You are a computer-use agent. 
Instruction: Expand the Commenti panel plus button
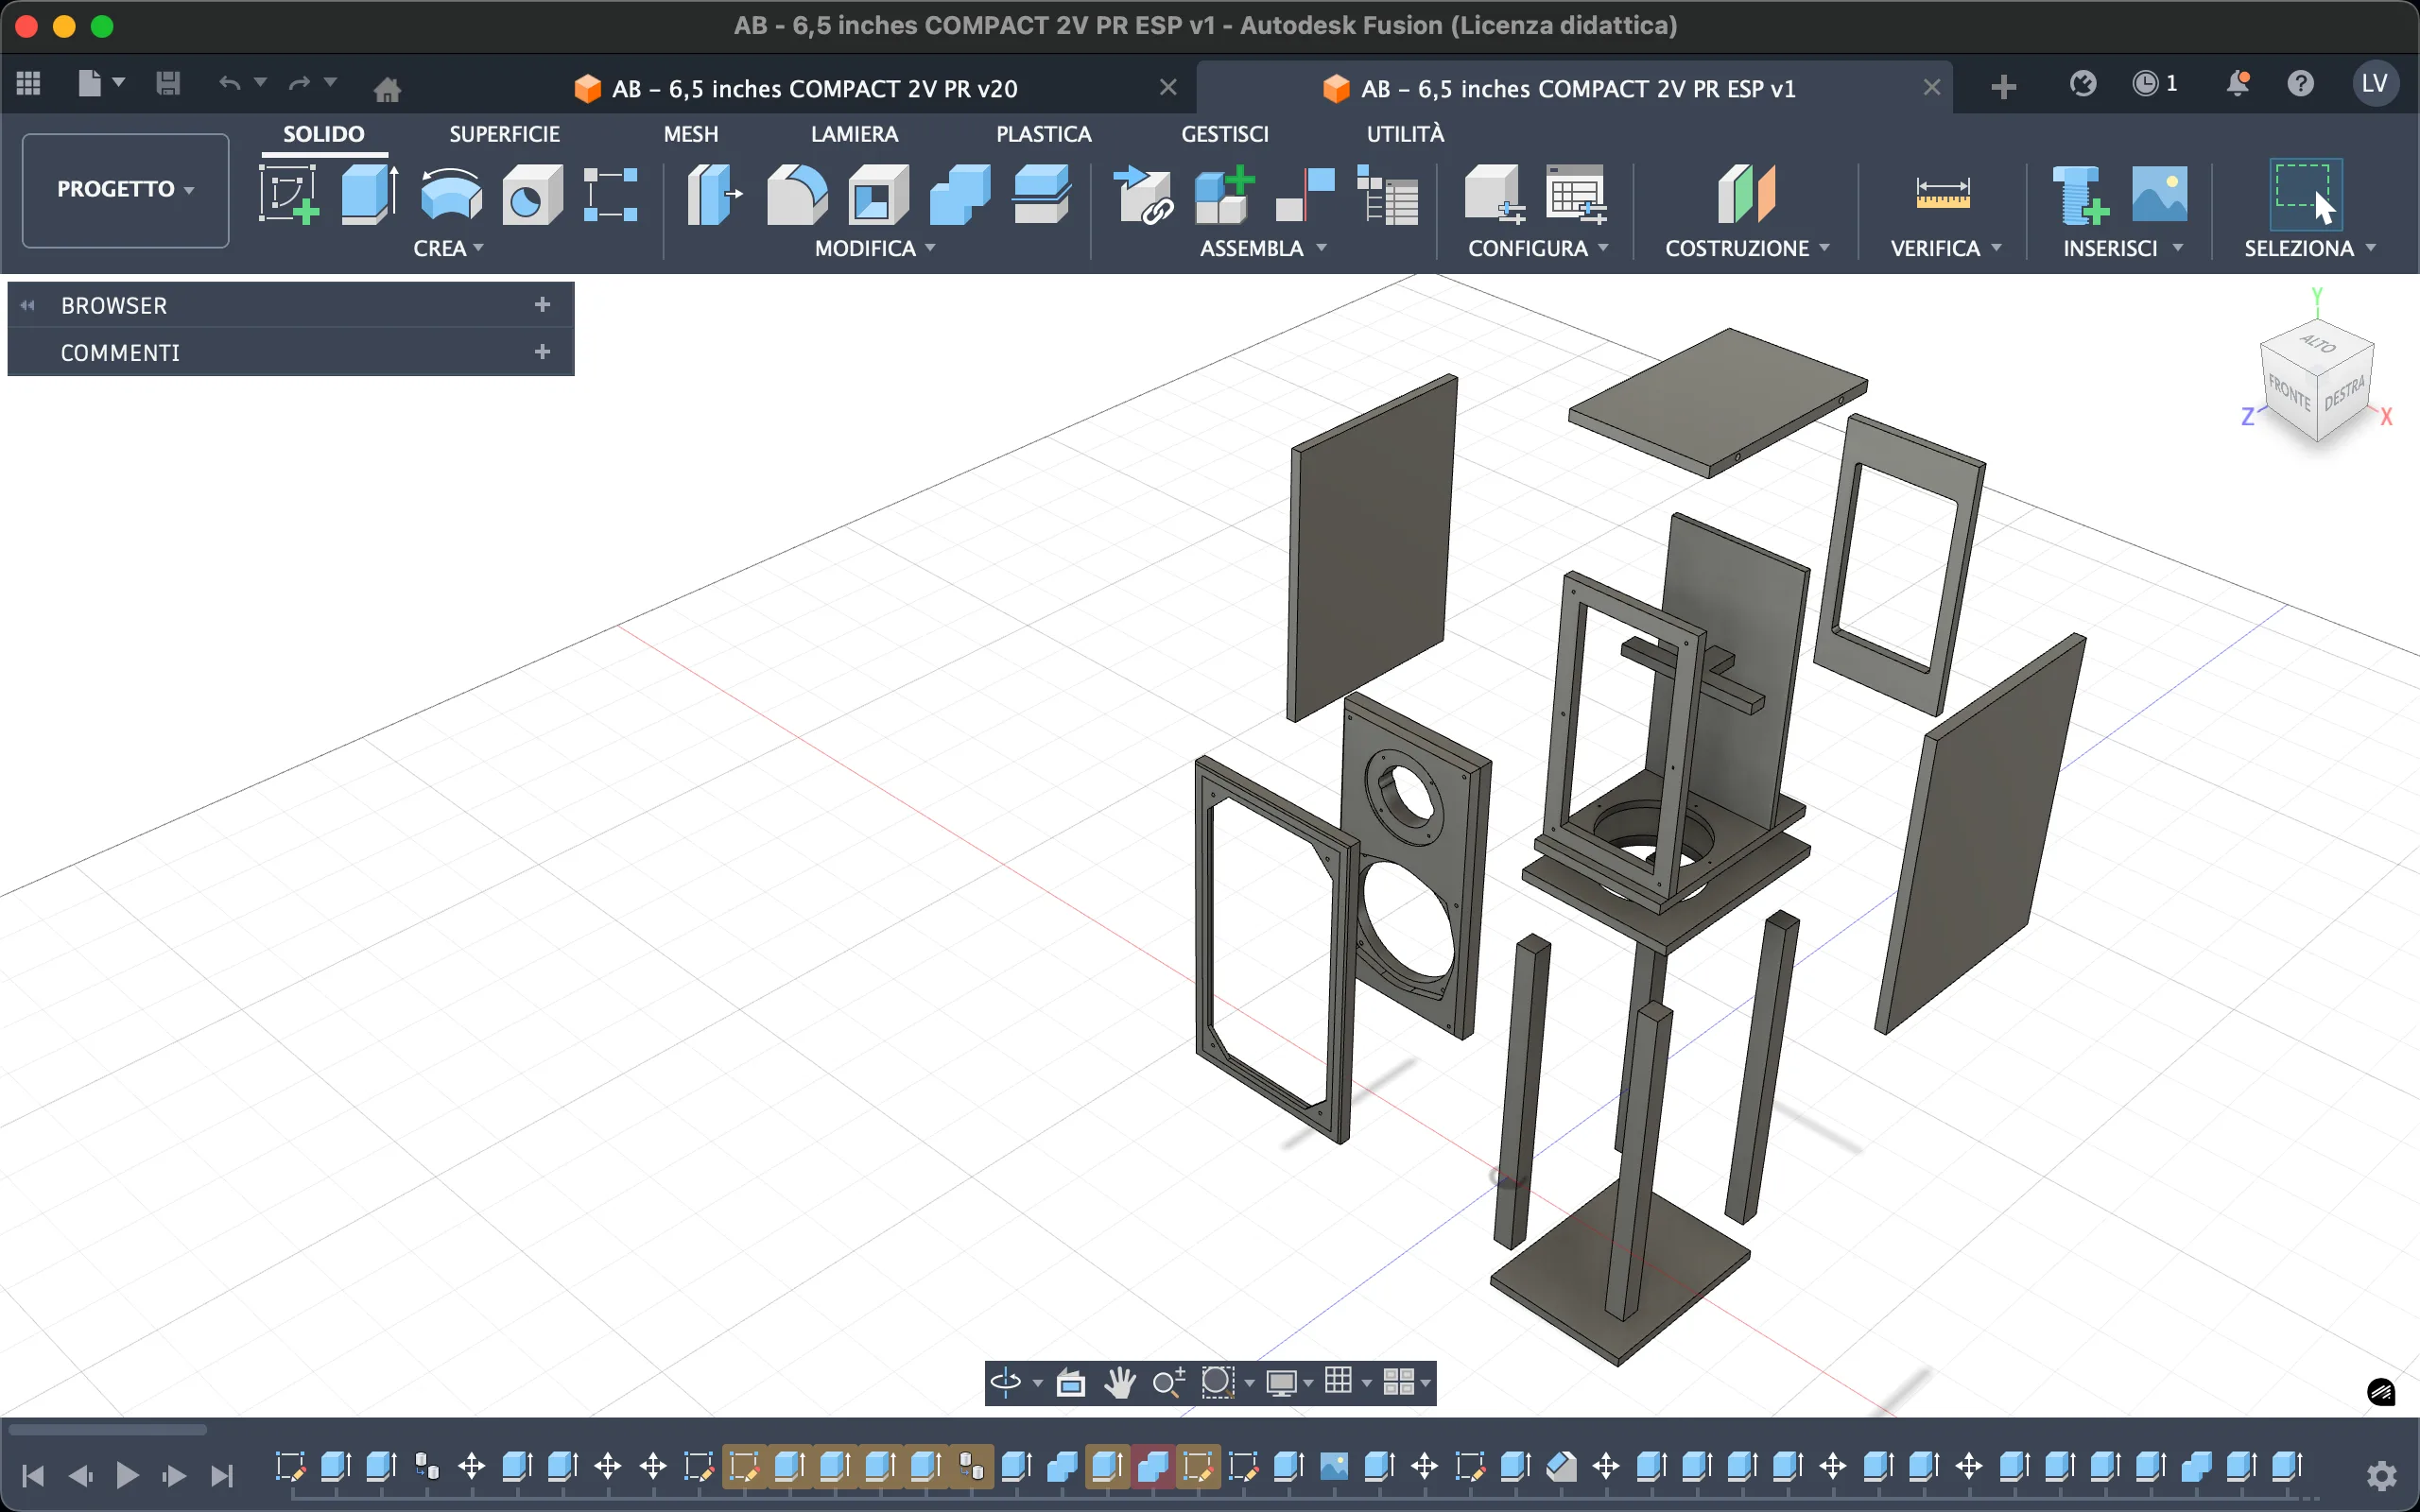coord(542,352)
